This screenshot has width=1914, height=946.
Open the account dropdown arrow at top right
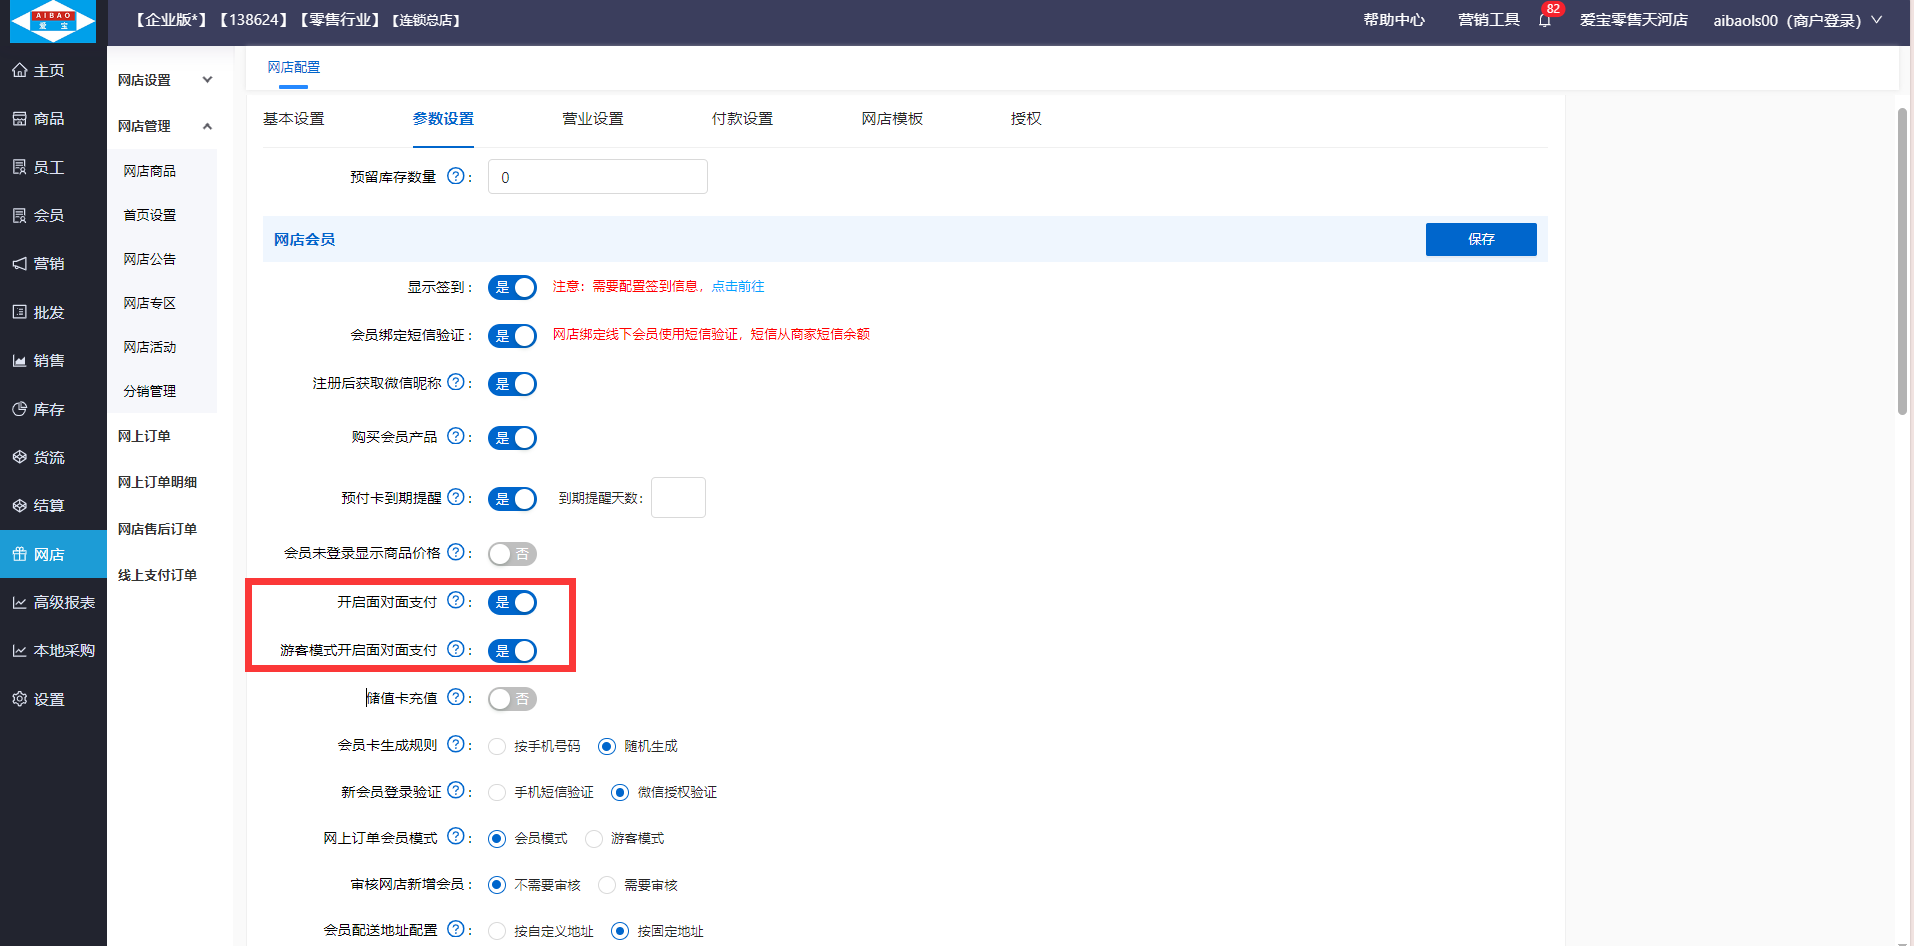pyautogui.click(x=1877, y=20)
